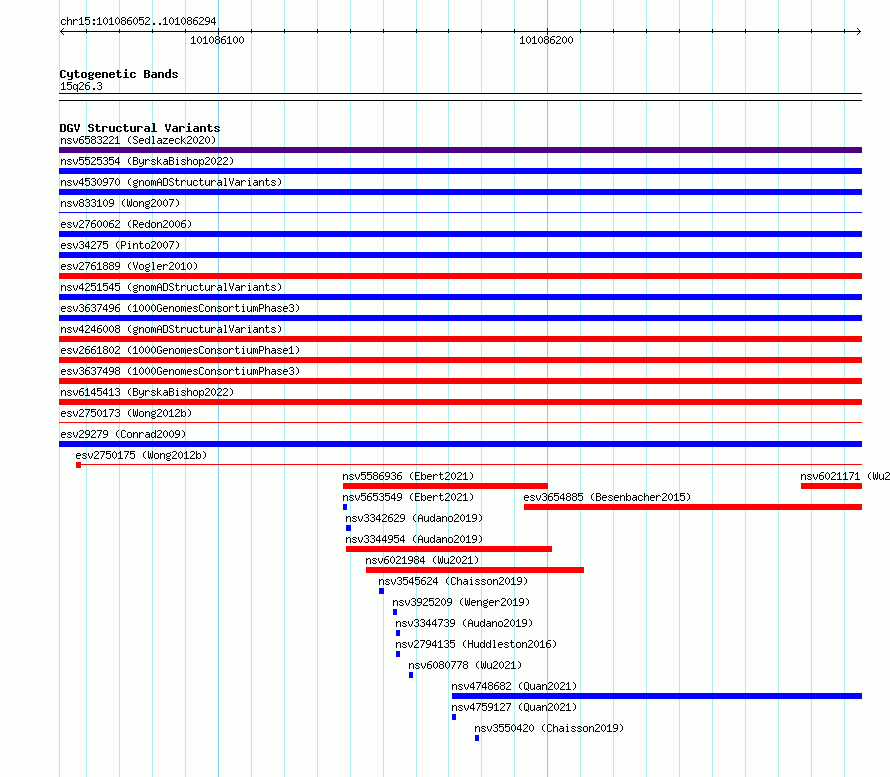Open esv2750175 (Wong2012b) label
The height and width of the screenshot is (777, 890).
point(141,455)
